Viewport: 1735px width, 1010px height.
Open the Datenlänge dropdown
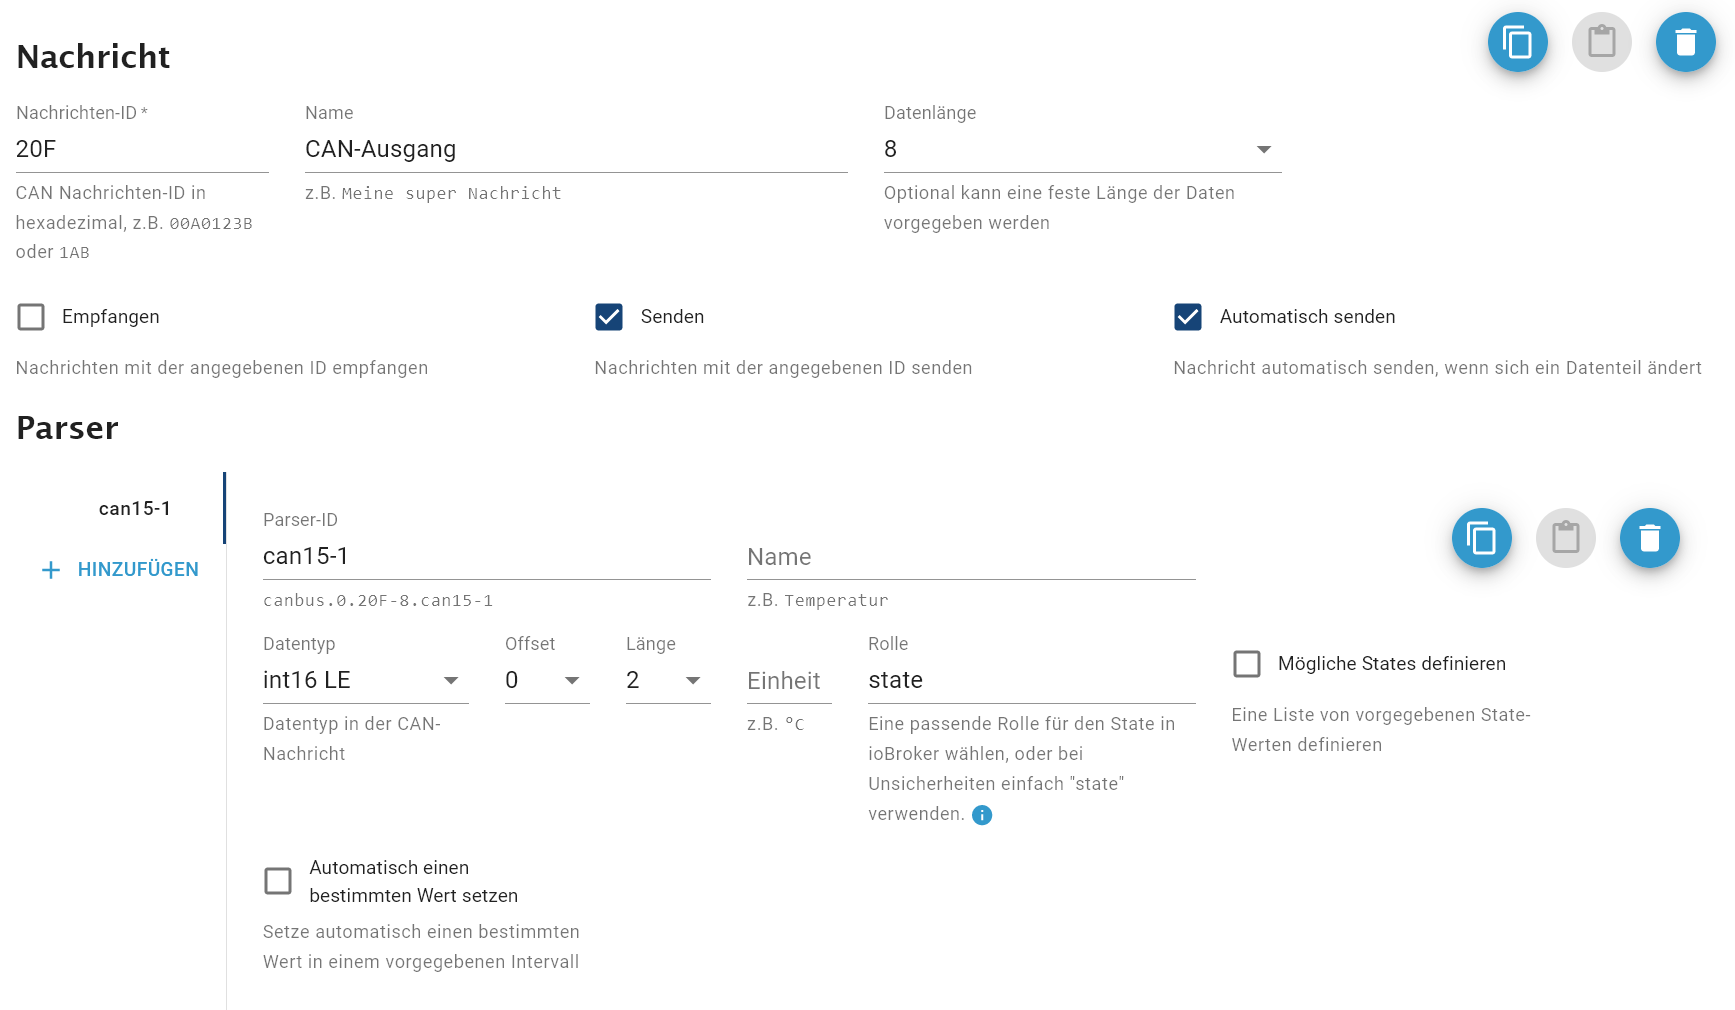pos(1082,150)
